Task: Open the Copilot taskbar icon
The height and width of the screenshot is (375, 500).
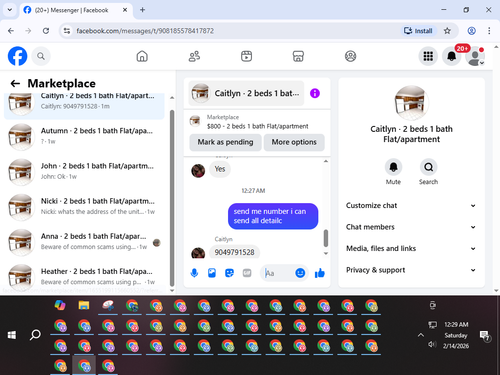Action: coord(60,305)
